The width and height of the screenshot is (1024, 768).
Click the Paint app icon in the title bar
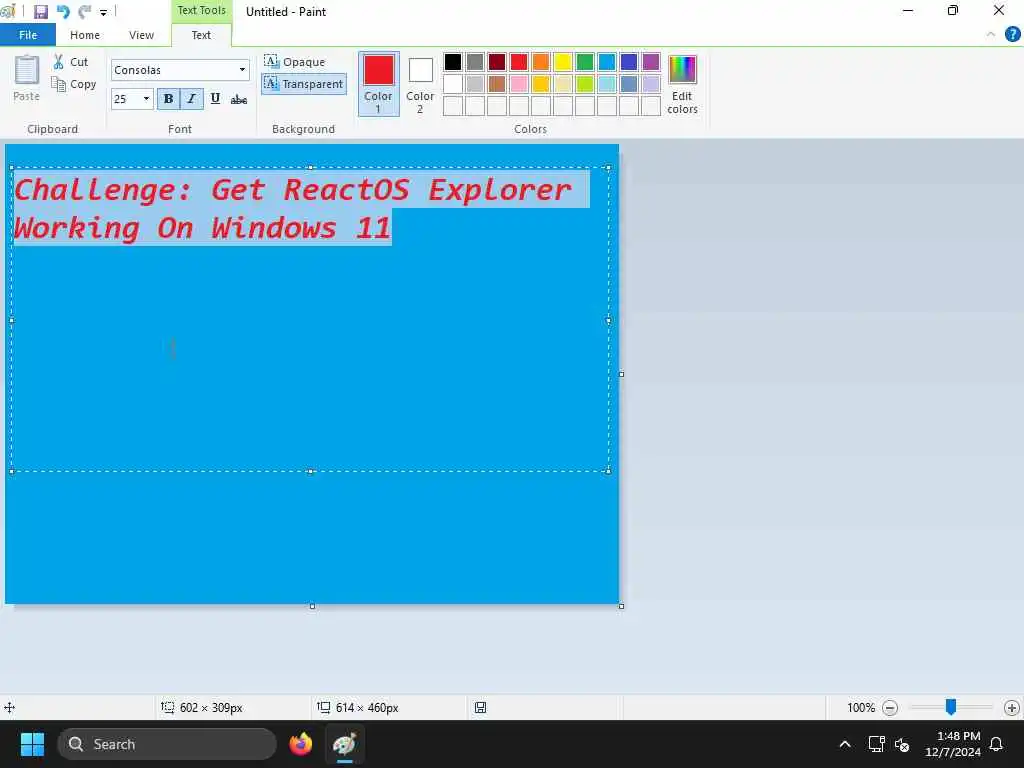pyautogui.click(x=8, y=12)
